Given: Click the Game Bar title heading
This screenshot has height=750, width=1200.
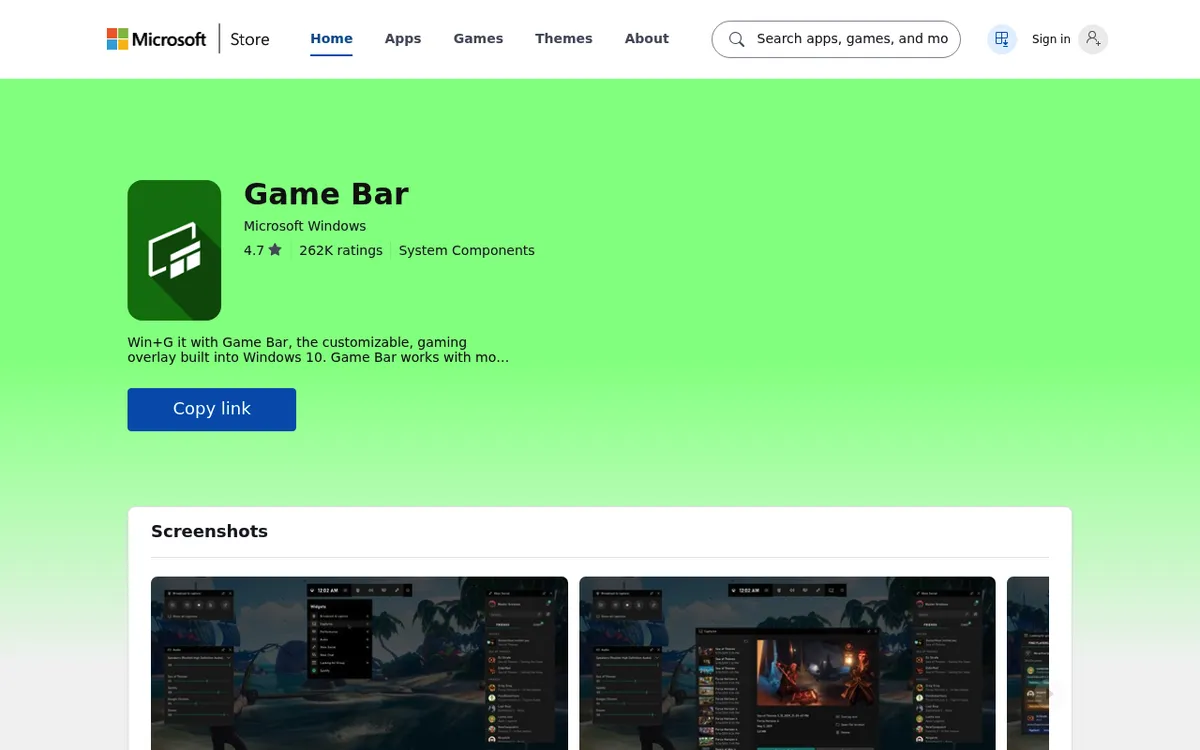Looking at the screenshot, I should pyautogui.click(x=326, y=194).
